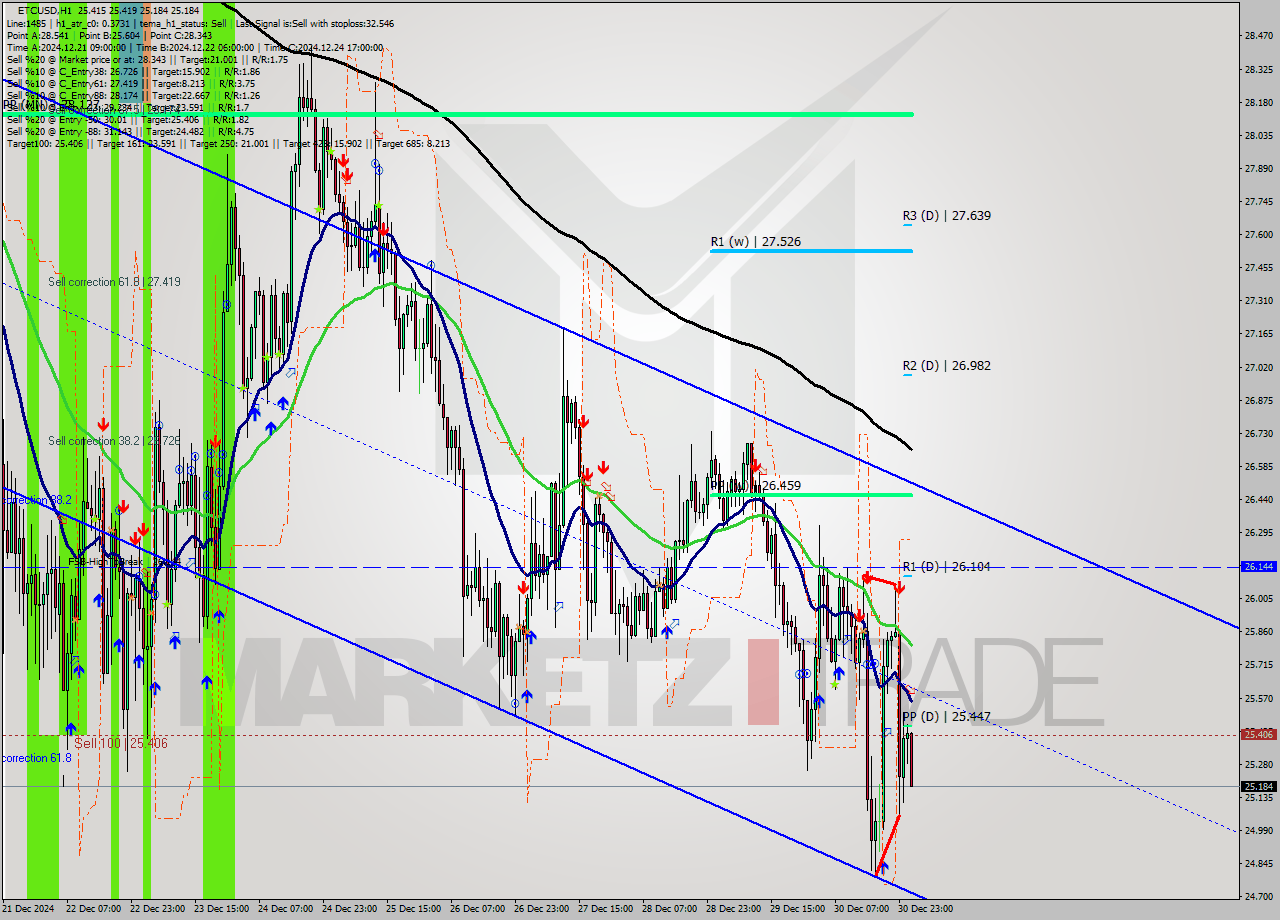Select the 'PP (D) | 25.447' pivot label
Image resolution: width=1280 pixels, height=920 pixels.
point(946,717)
